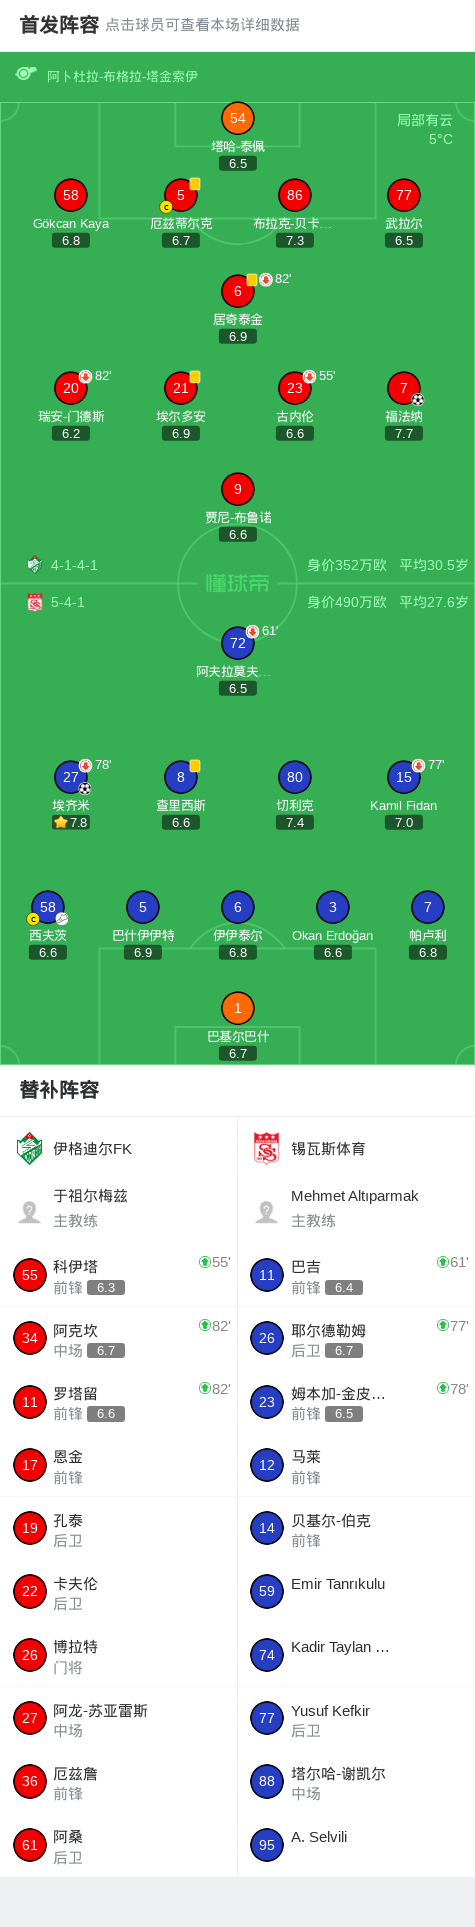The width and height of the screenshot is (475, 1927).
Task: Tap substitute 88 塔尔哈-谢凯尔
Action: point(356,1782)
